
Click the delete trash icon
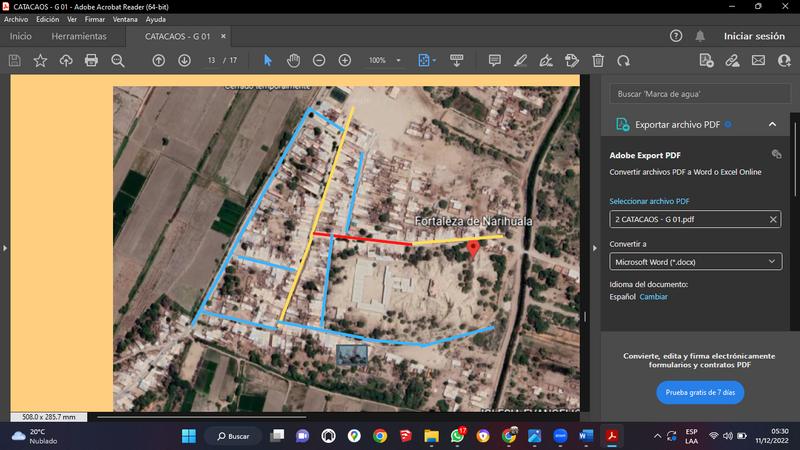(x=598, y=61)
